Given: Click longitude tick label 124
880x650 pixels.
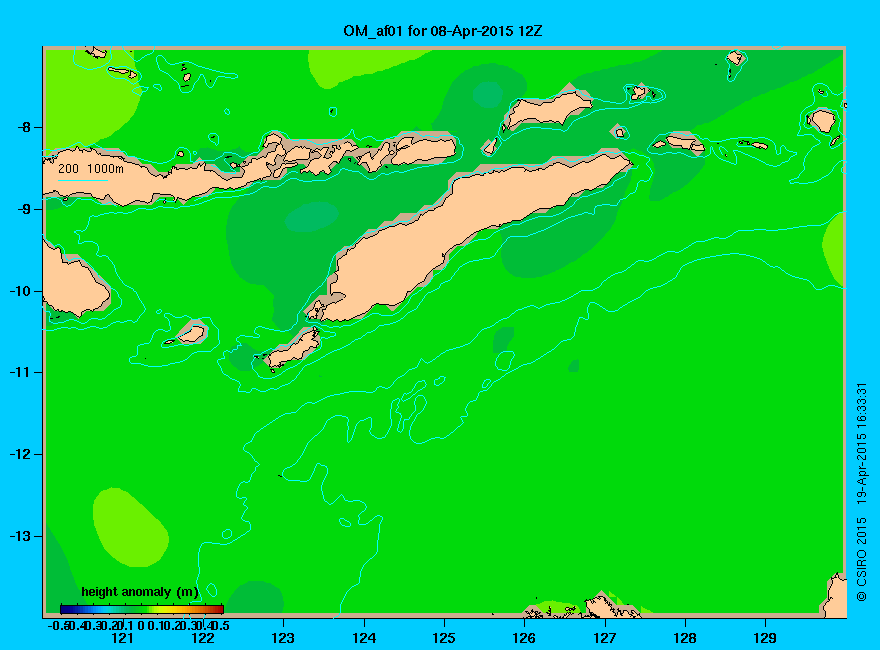Looking at the screenshot, I should click(x=364, y=638).
